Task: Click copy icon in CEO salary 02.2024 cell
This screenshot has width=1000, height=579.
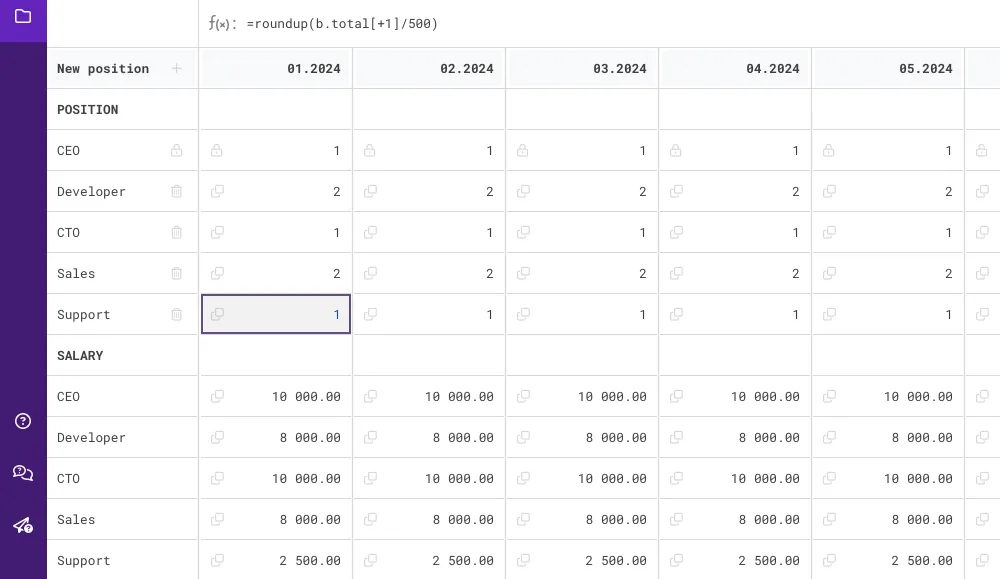Action: 370,397
